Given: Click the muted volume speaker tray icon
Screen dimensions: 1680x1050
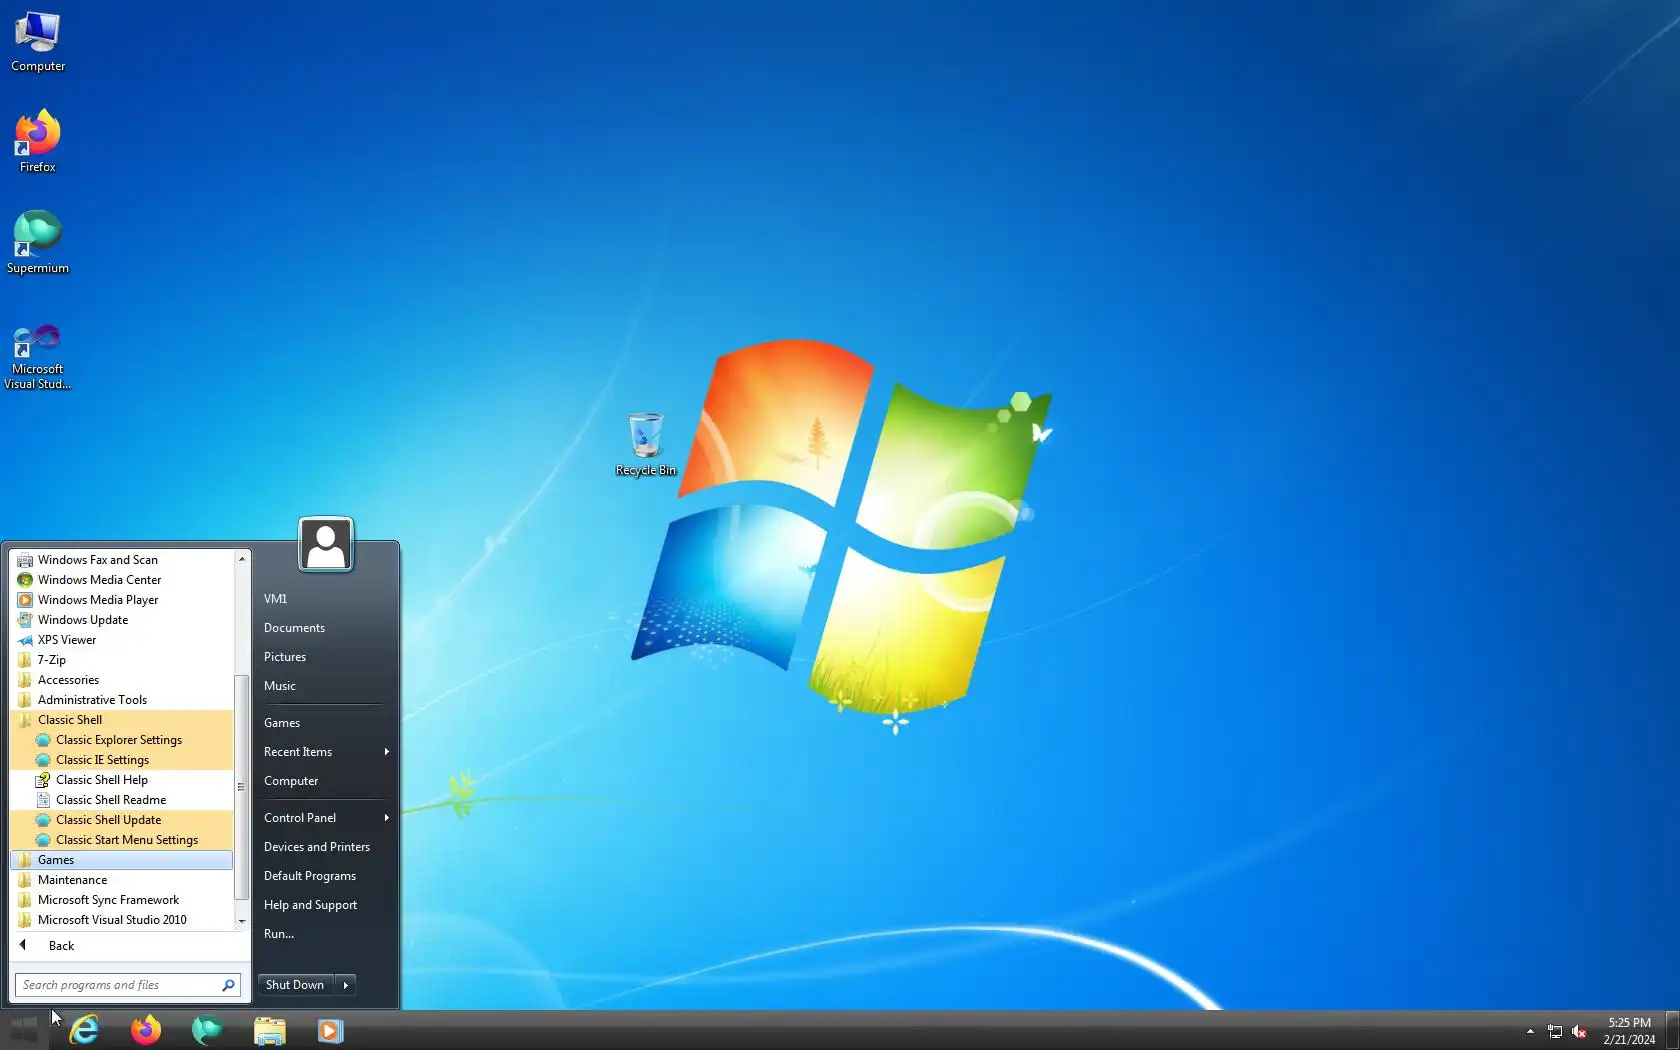Looking at the screenshot, I should (x=1579, y=1031).
